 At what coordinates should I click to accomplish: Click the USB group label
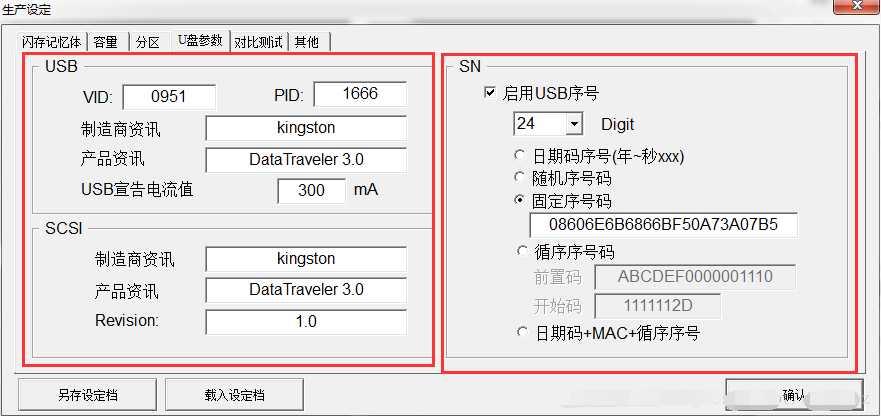pyautogui.click(x=61, y=66)
